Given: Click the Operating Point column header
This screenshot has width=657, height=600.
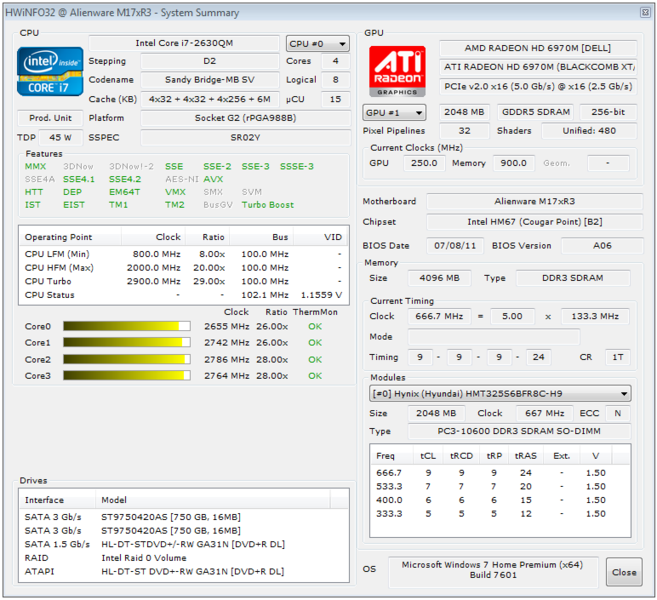Looking at the screenshot, I should click(x=70, y=237).
